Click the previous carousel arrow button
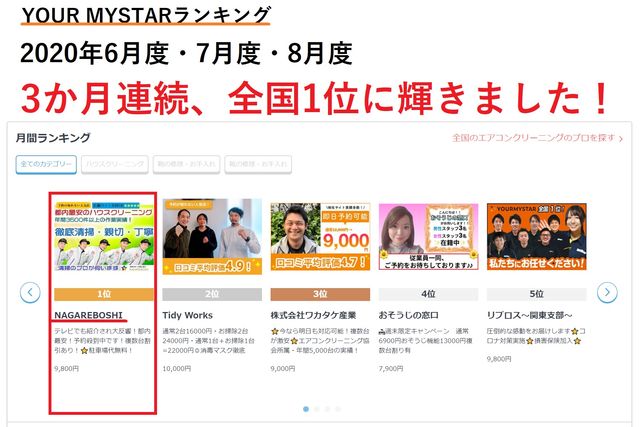 [x=30, y=292]
